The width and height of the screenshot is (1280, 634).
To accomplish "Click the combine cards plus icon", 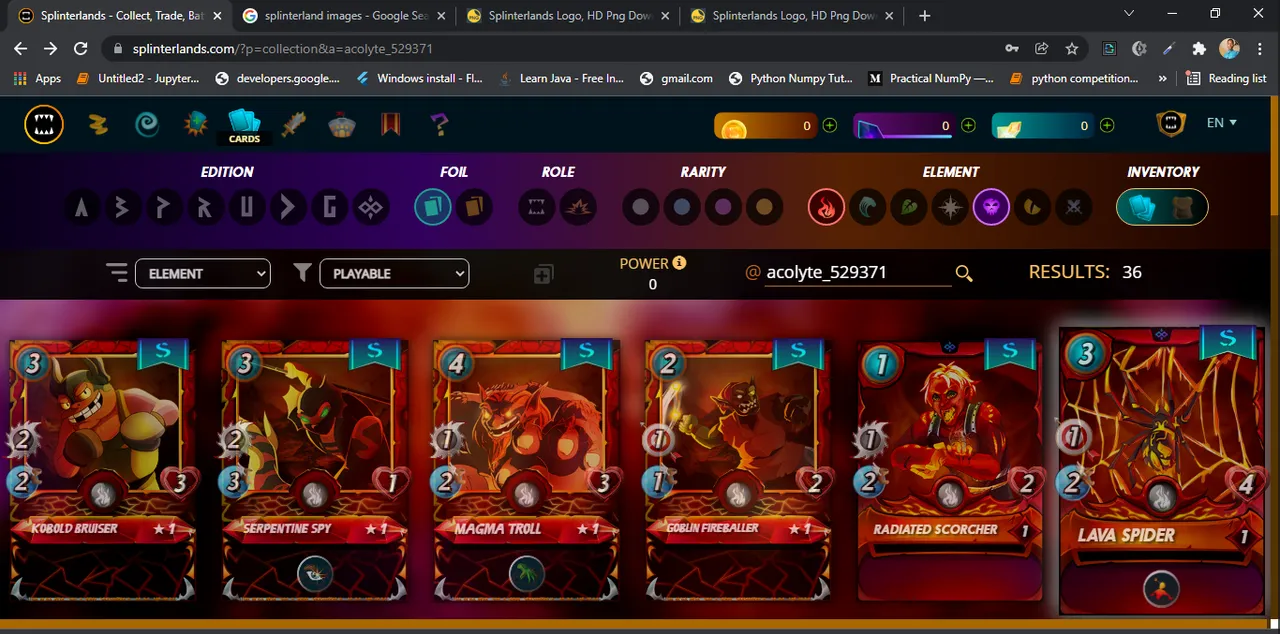I will click(543, 274).
